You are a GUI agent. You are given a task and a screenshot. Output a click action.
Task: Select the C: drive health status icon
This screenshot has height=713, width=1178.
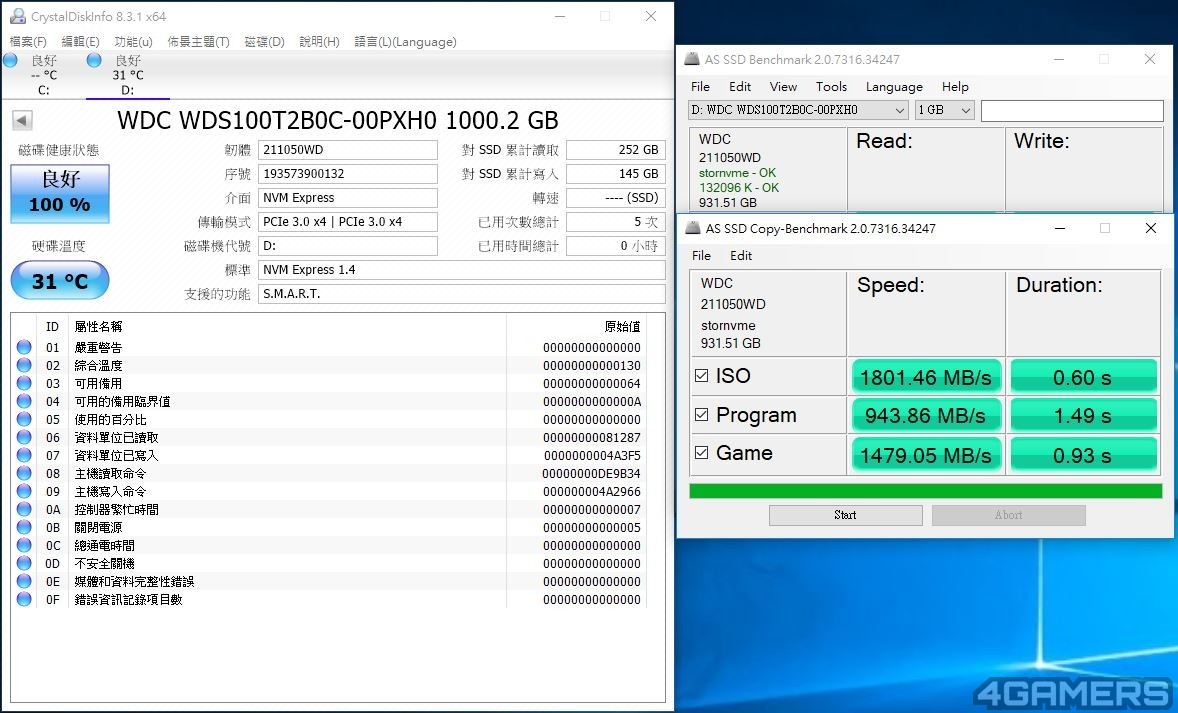pyautogui.click(x=11, y=60)
